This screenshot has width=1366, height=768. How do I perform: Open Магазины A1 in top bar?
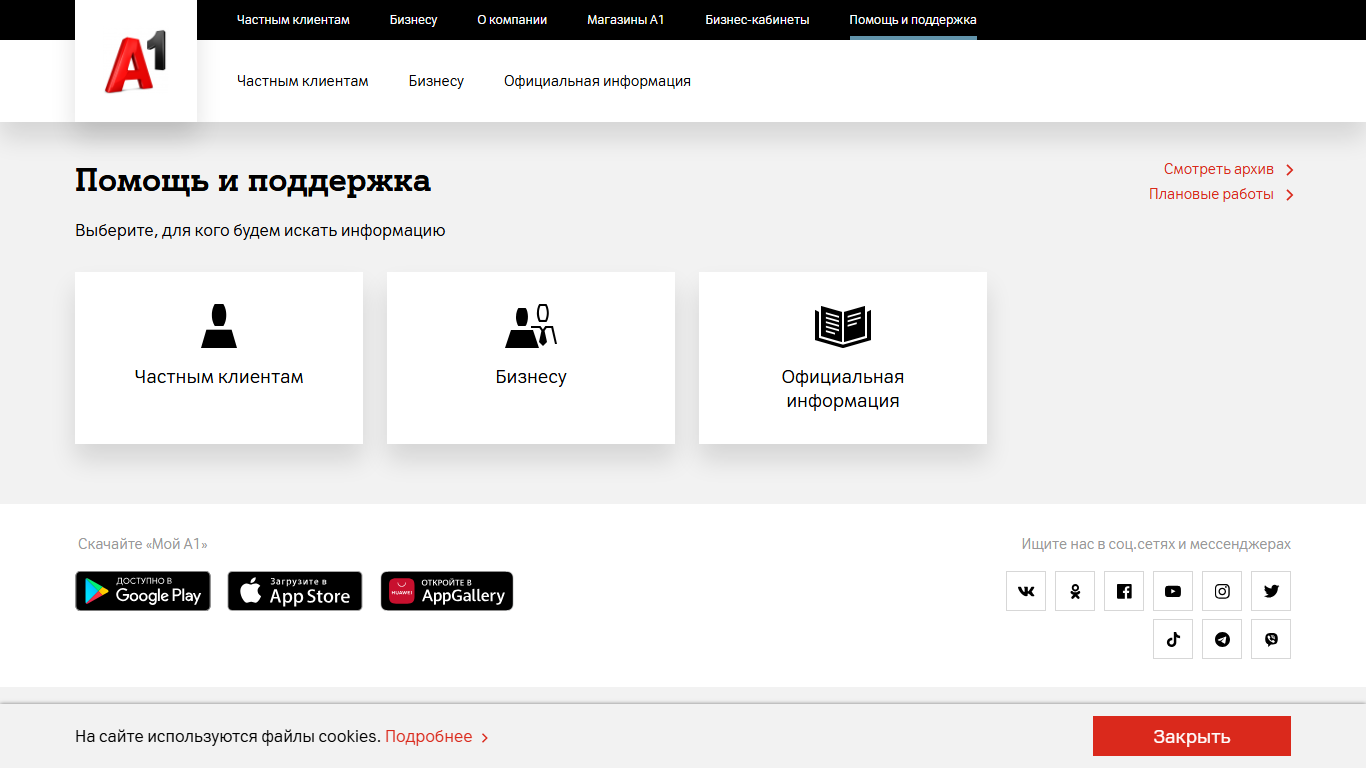coord(626,20)
